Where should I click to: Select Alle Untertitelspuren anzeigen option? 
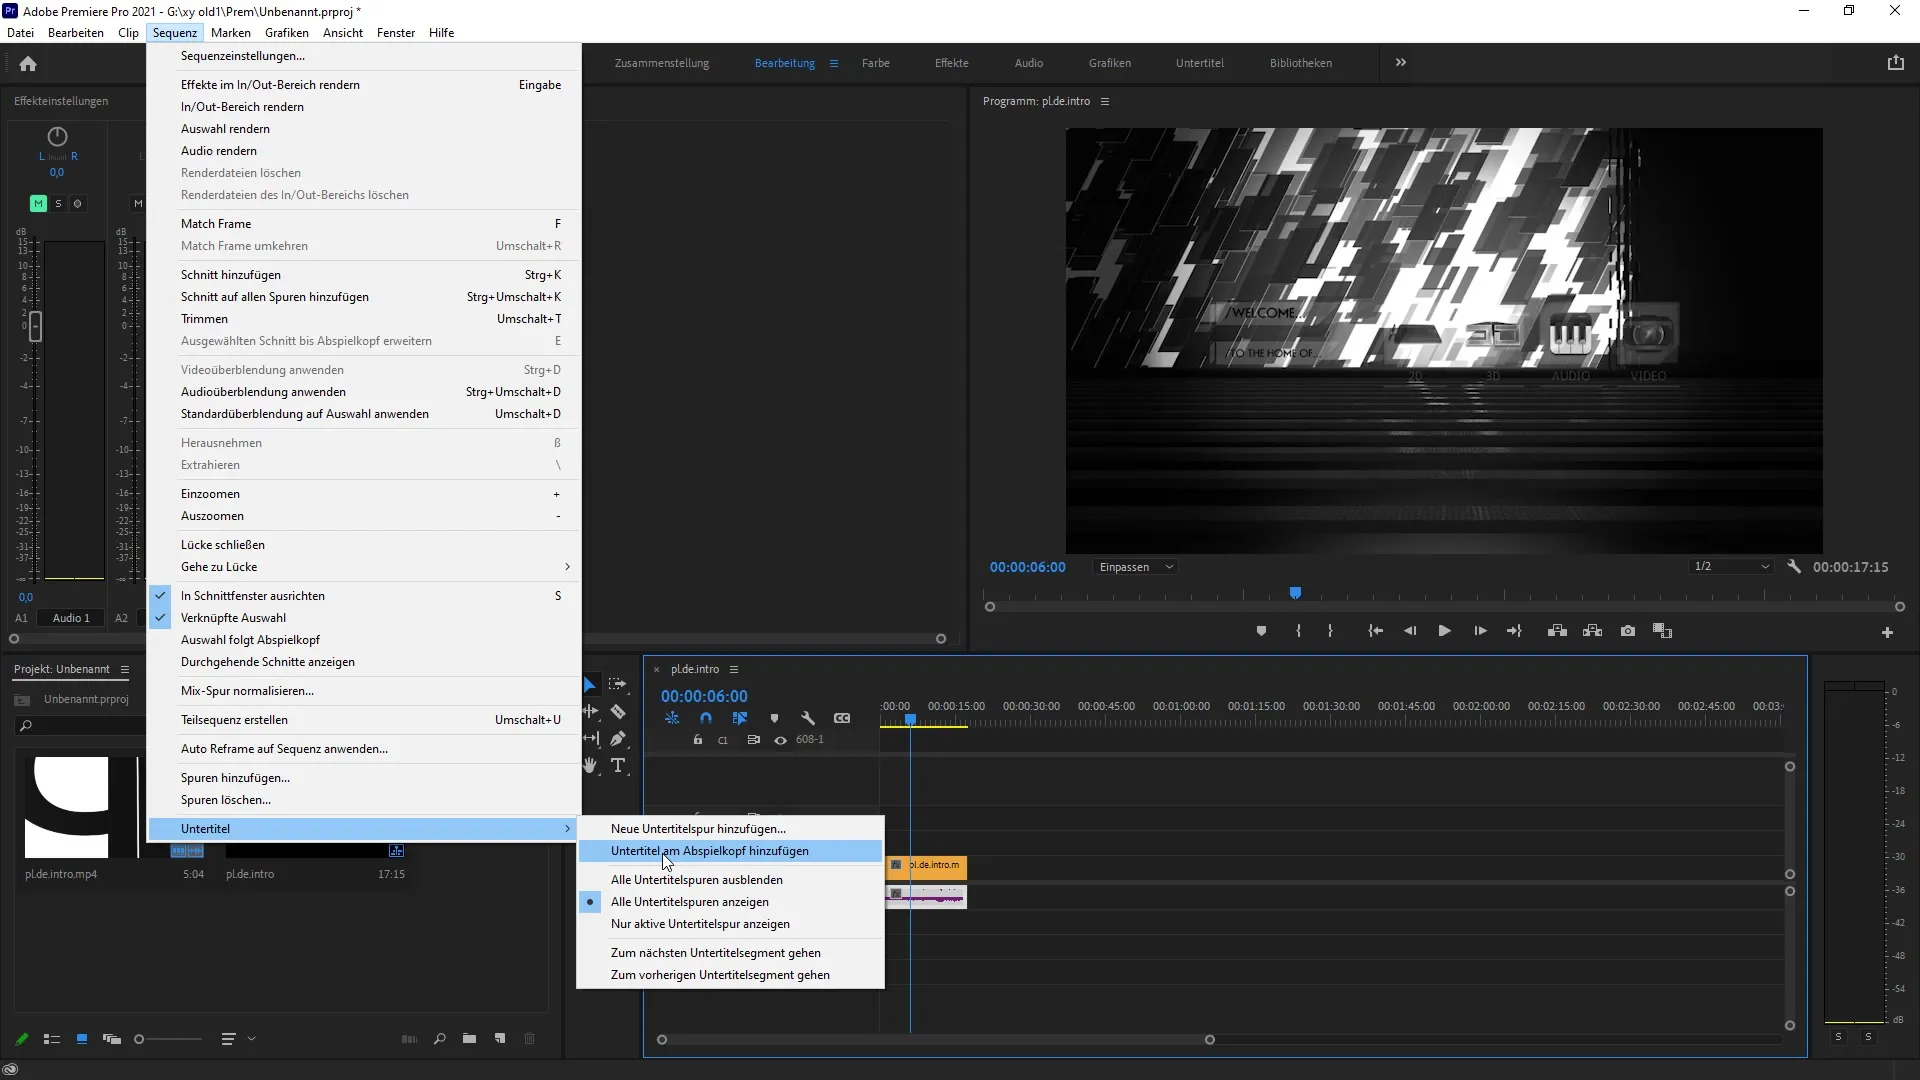(731, 902)
